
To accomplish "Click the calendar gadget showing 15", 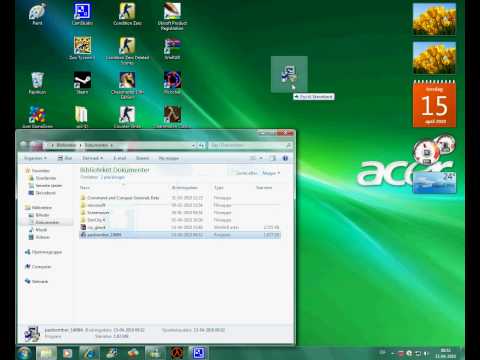I will [434, 104].
